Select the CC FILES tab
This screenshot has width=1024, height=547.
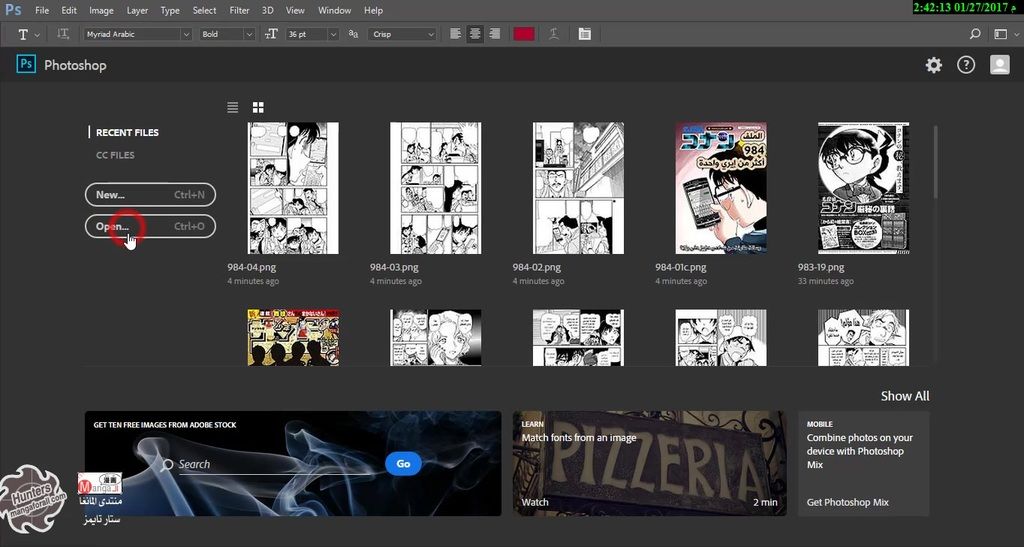click(115, 155)
